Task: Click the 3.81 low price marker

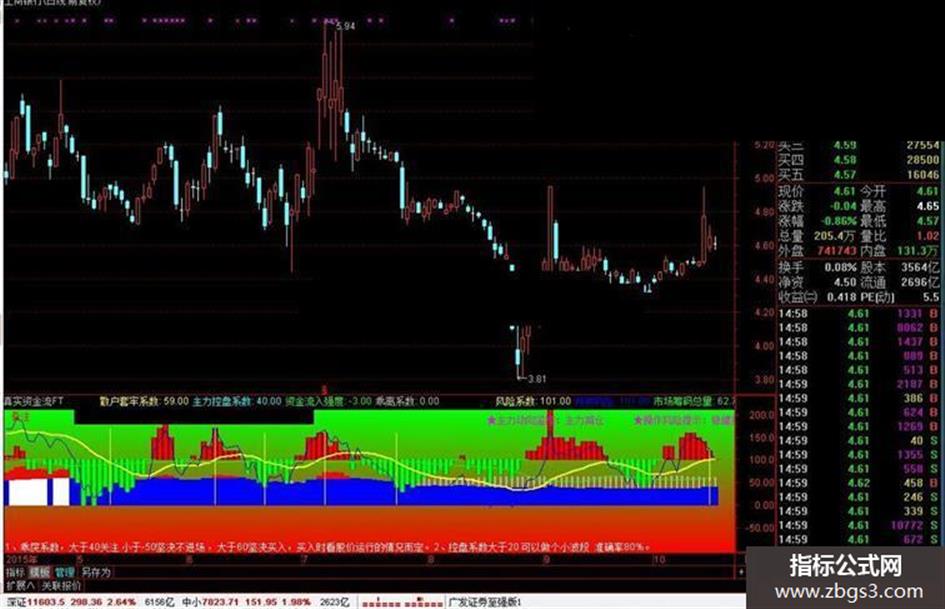Action: (x=536, y=379)
